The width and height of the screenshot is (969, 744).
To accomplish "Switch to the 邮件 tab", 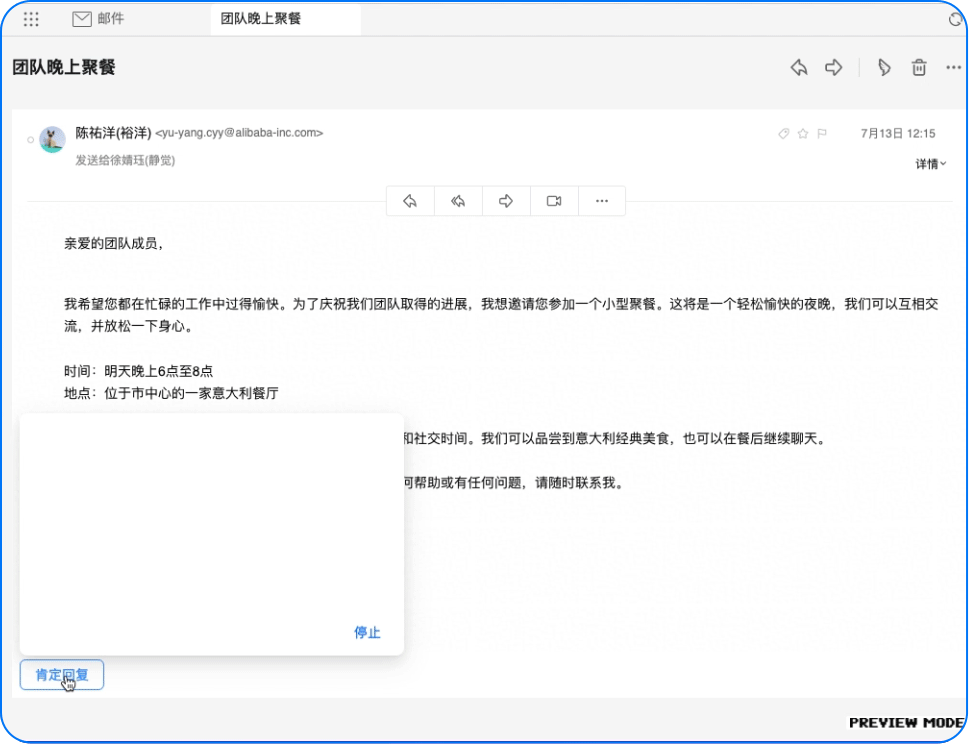I will coord(100,19).
